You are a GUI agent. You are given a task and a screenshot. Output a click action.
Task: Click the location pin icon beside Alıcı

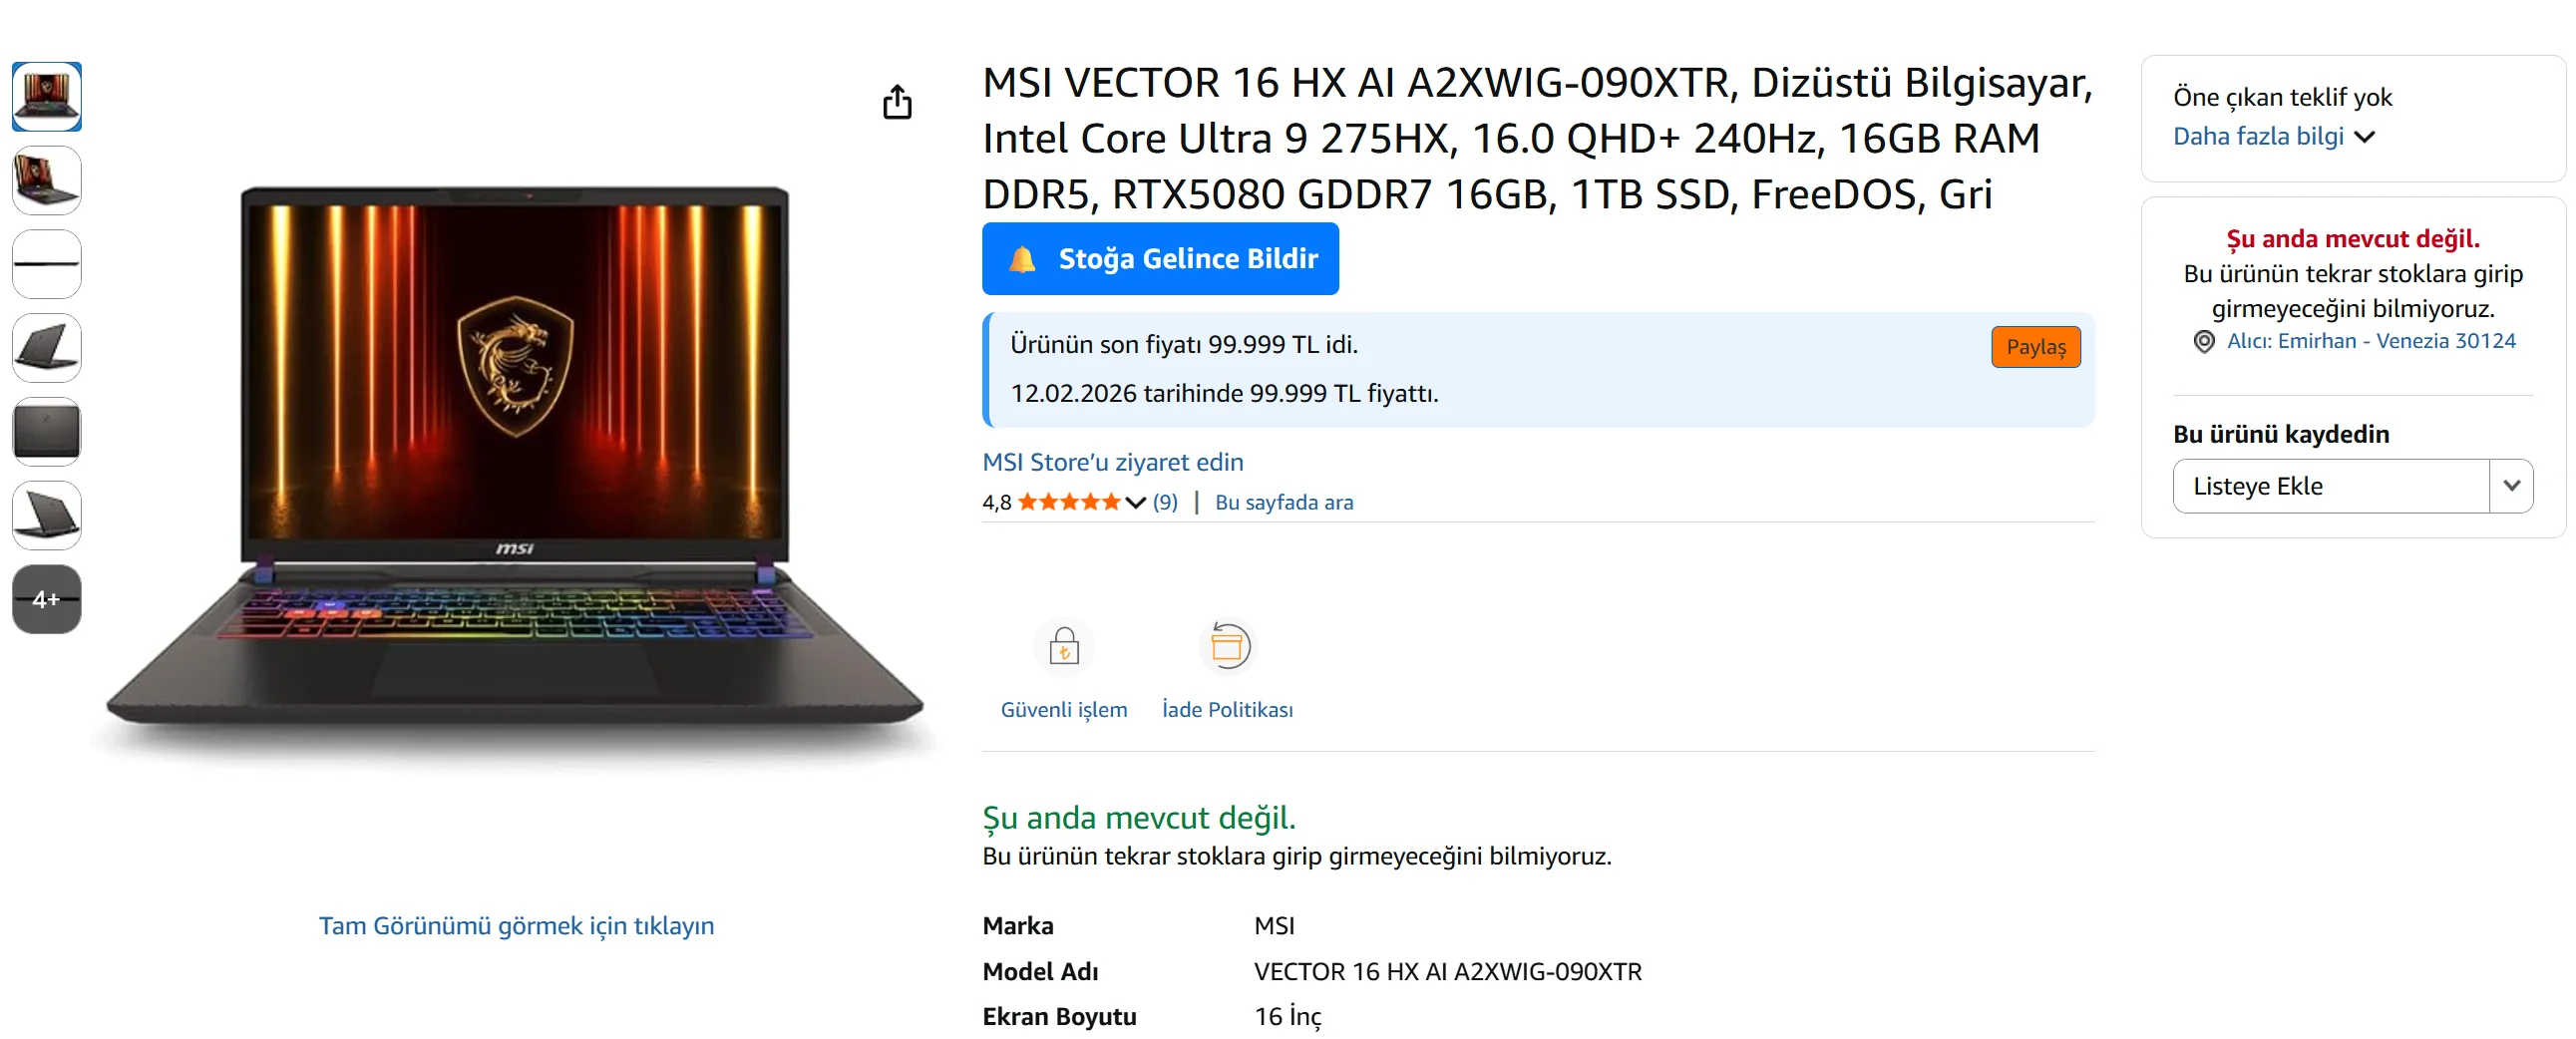click(2203, 342)
